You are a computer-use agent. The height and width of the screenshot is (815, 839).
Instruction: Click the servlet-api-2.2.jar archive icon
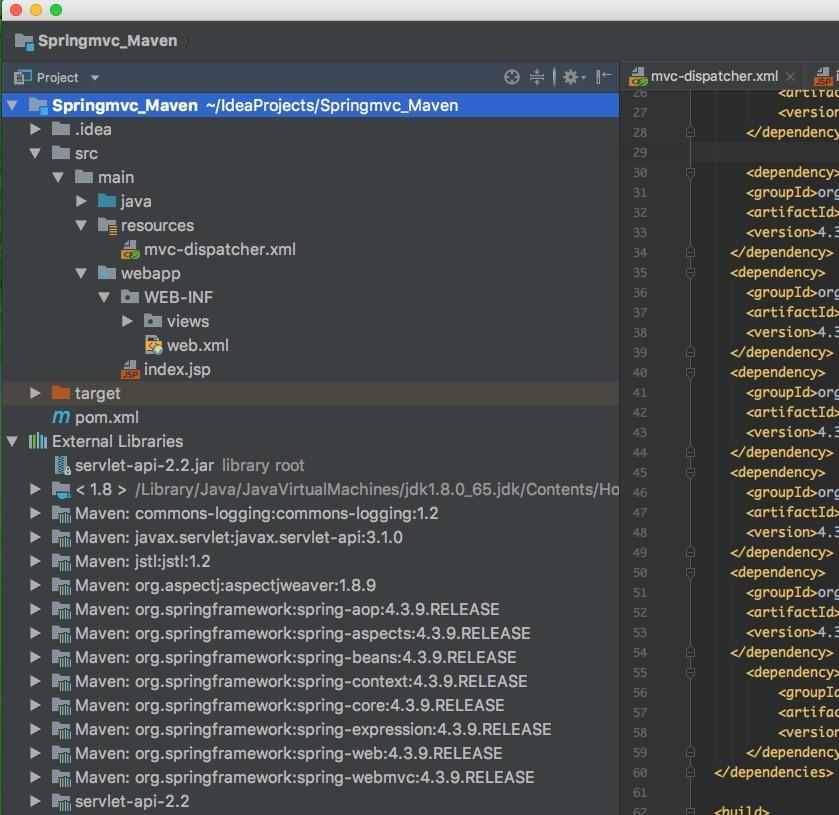[x=63, y=466]
